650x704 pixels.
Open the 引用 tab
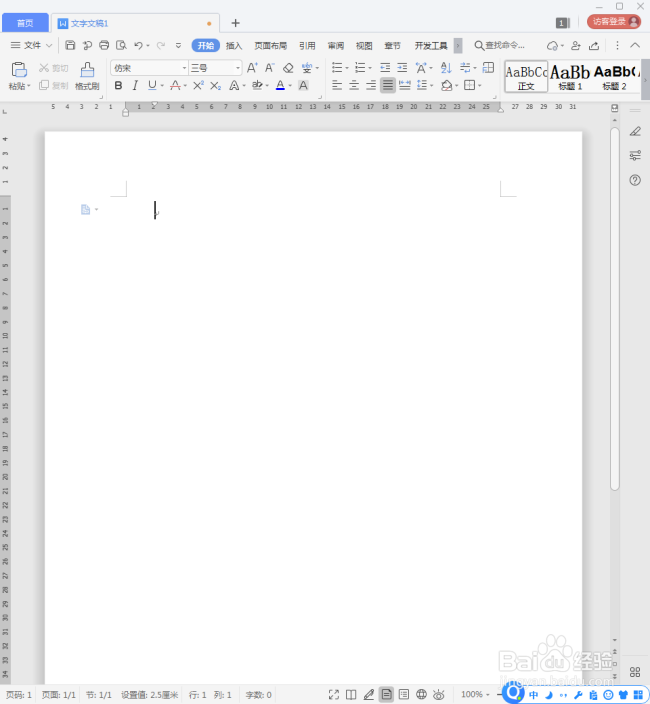(x=307, y=46)
